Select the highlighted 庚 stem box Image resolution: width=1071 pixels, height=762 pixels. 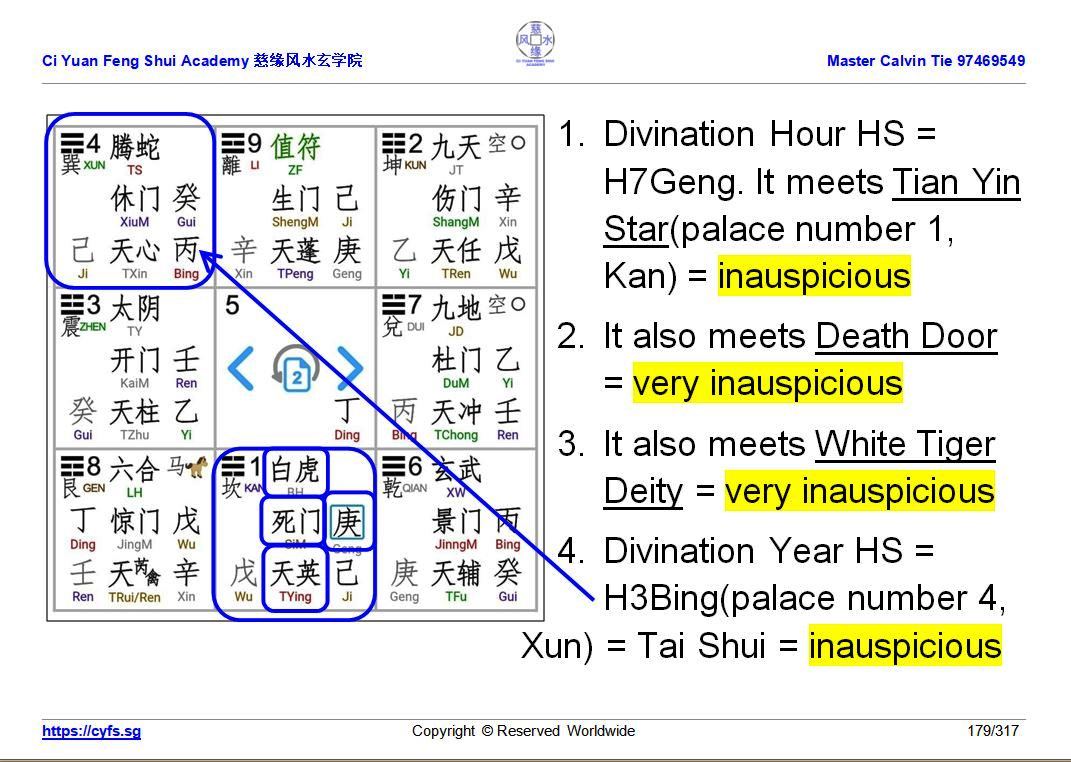point(347,521)
